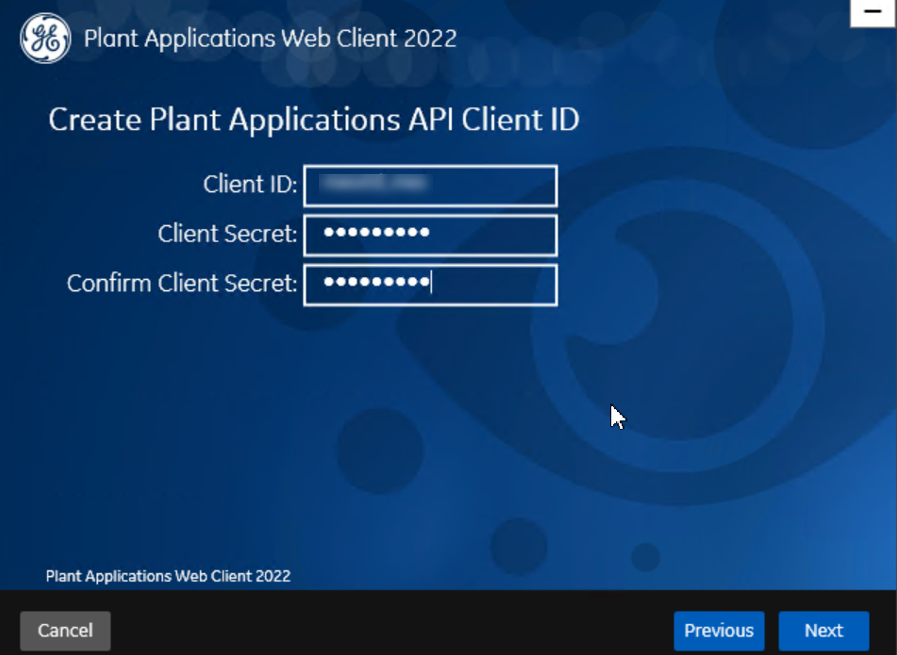Proceed with the Next button

pos(824,630)
